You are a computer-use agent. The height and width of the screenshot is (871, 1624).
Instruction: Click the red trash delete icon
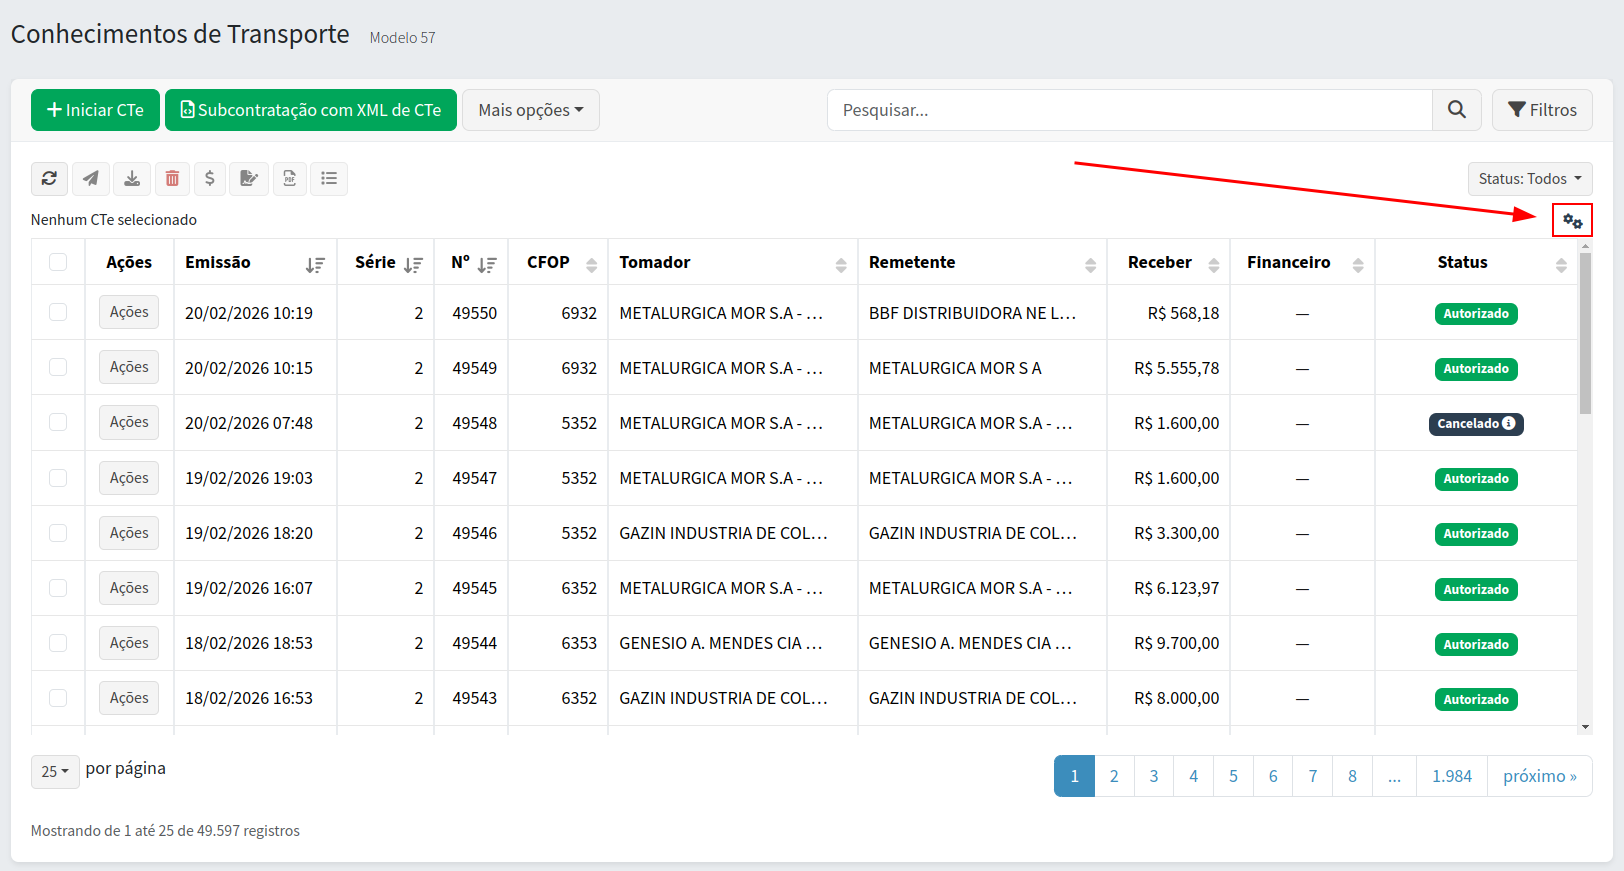tap(172, 179)
